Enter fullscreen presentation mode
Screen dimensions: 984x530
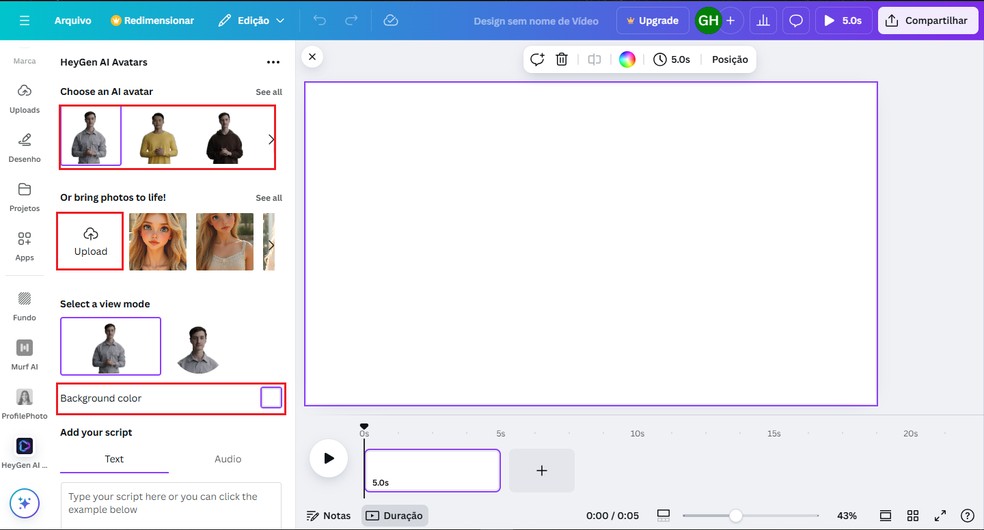(940, 516)
